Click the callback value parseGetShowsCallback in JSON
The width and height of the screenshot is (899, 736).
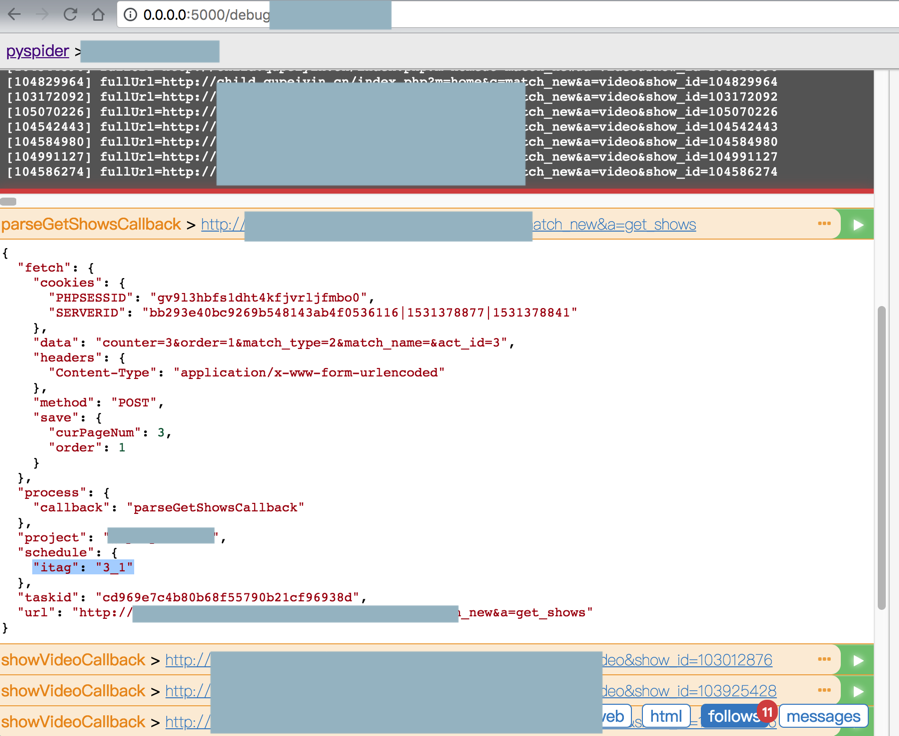pyautogui.click(x=215, y=507)
